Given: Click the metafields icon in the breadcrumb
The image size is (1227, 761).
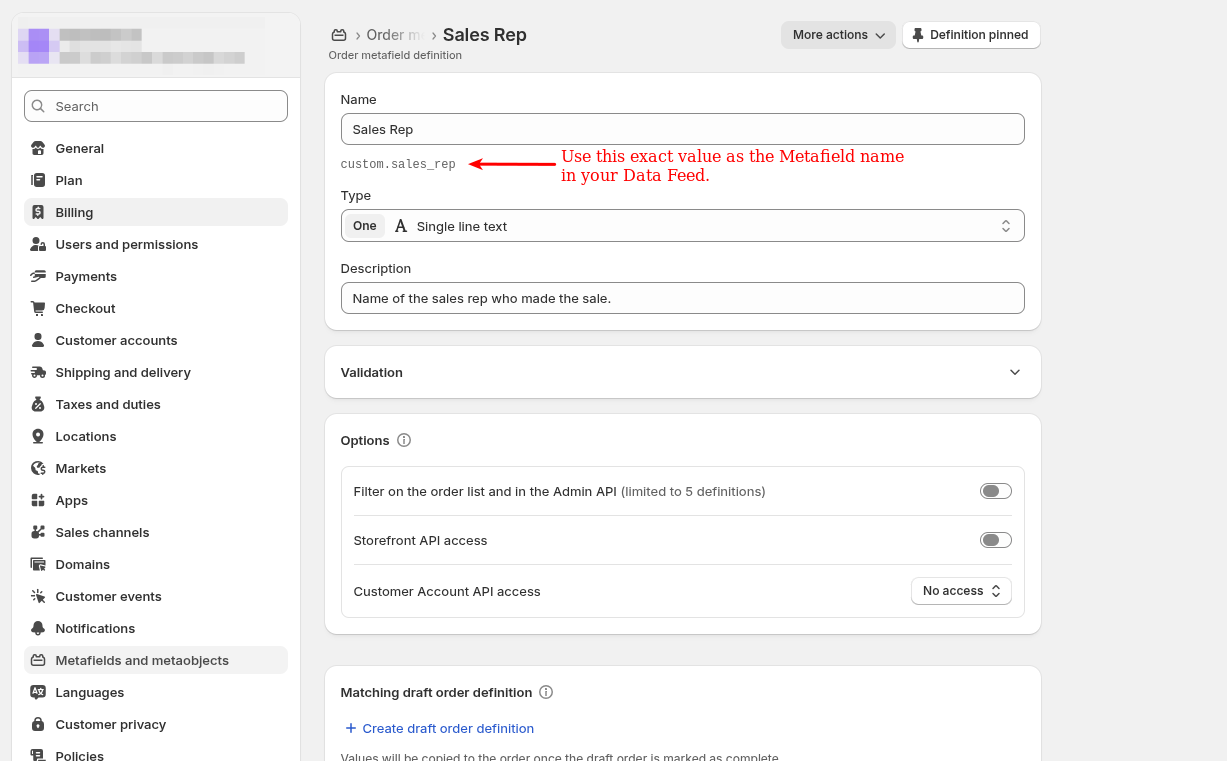Looking at the screenshot, I should click(x=339, y=35).
